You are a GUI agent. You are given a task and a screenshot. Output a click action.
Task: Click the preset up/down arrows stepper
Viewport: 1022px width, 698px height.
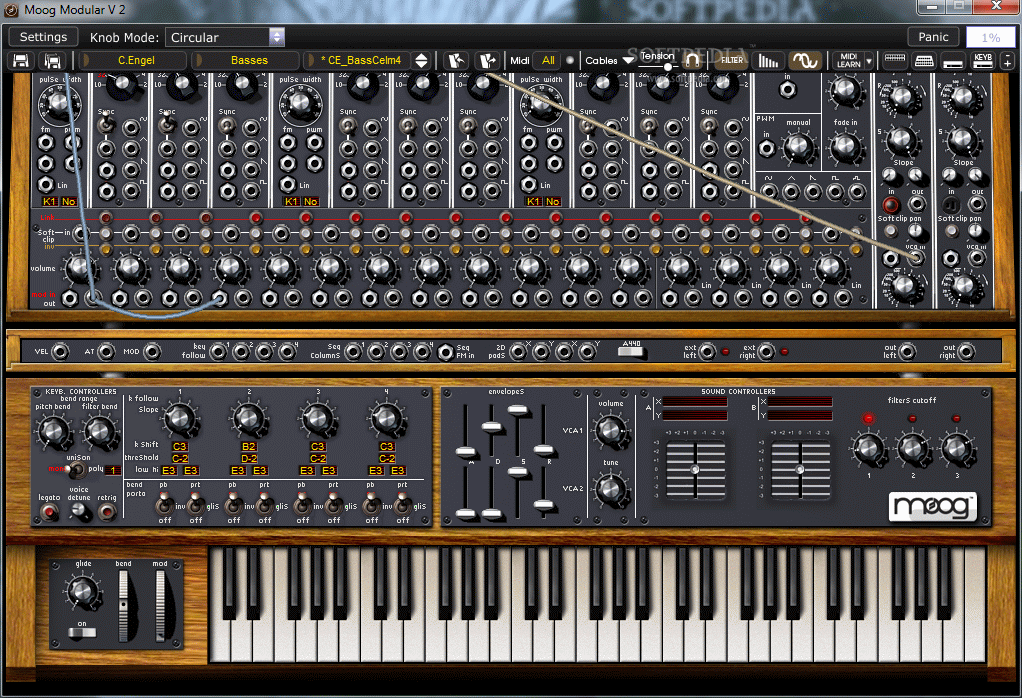(x=422, y=61)
